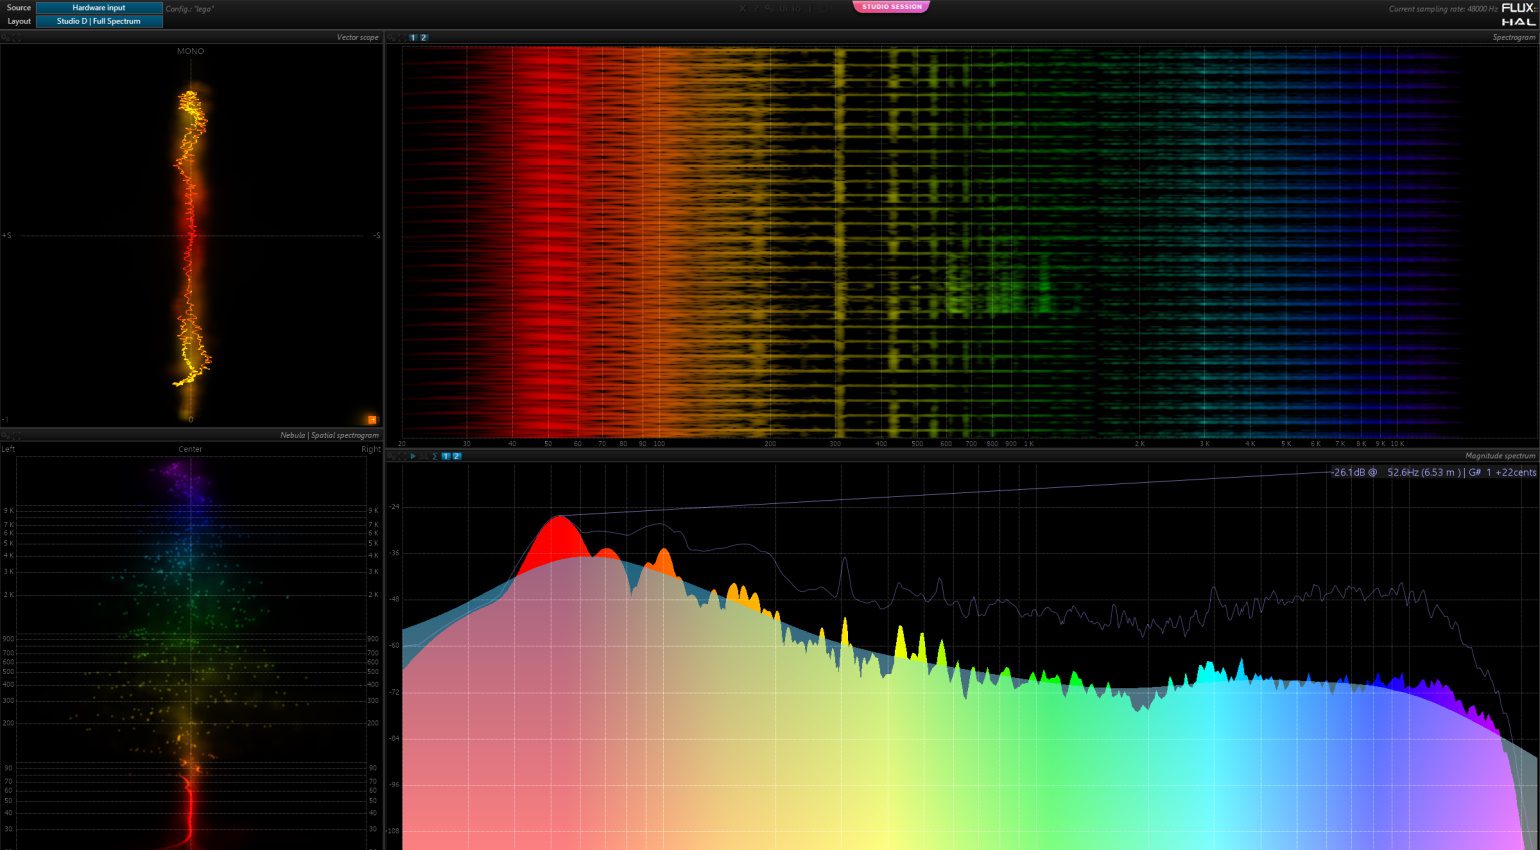
Task: Click the pink Studio Session badge
Action: [x=891, y=7]
